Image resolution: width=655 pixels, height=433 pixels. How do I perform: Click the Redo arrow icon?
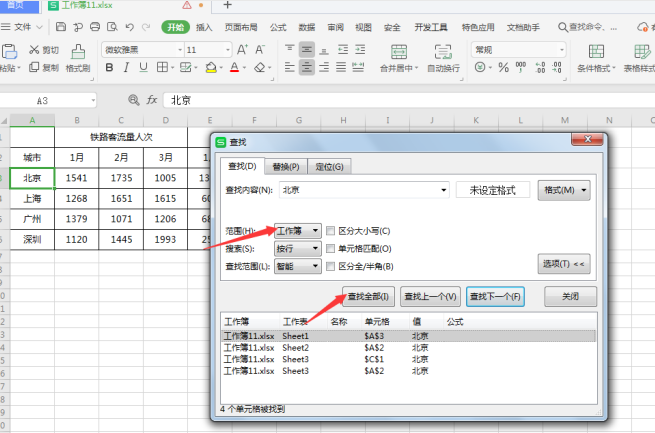tap(146, 27)
